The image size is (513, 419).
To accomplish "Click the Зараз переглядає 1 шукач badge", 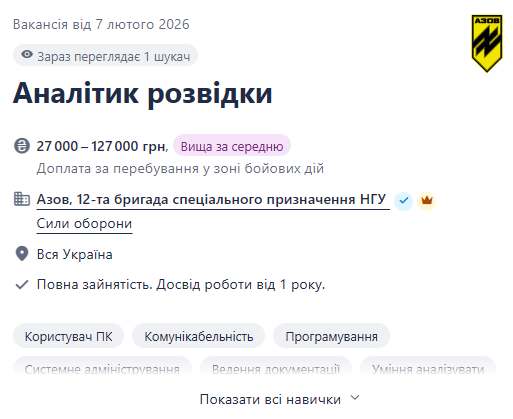I will point(105,55).
